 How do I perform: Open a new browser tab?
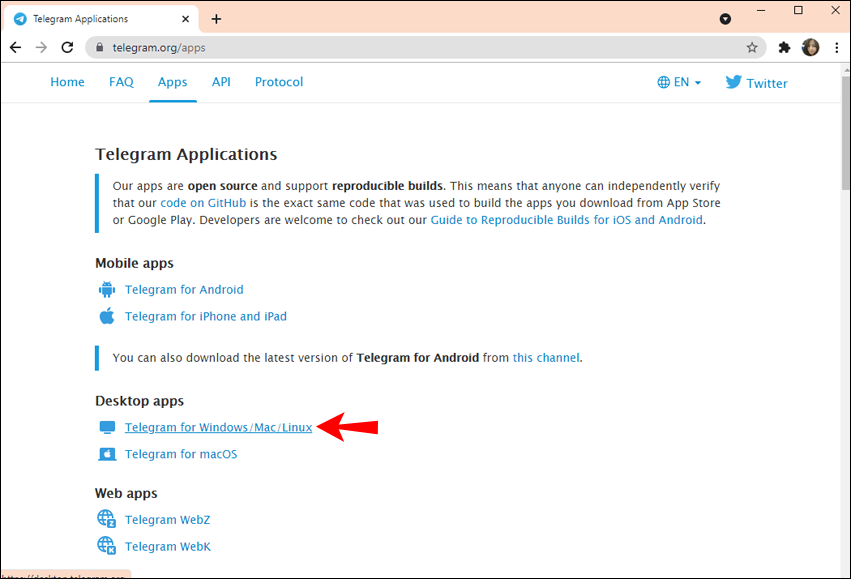[x=216, y=19]
